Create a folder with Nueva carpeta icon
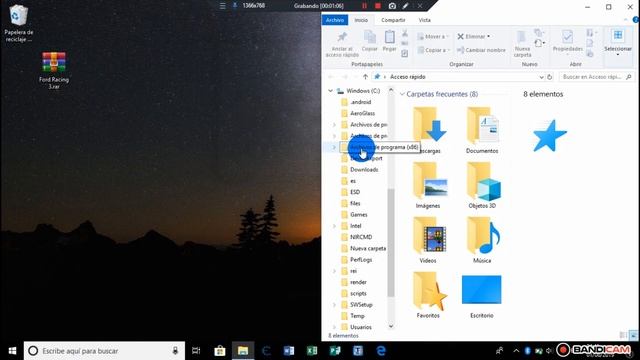 (522, 37)
